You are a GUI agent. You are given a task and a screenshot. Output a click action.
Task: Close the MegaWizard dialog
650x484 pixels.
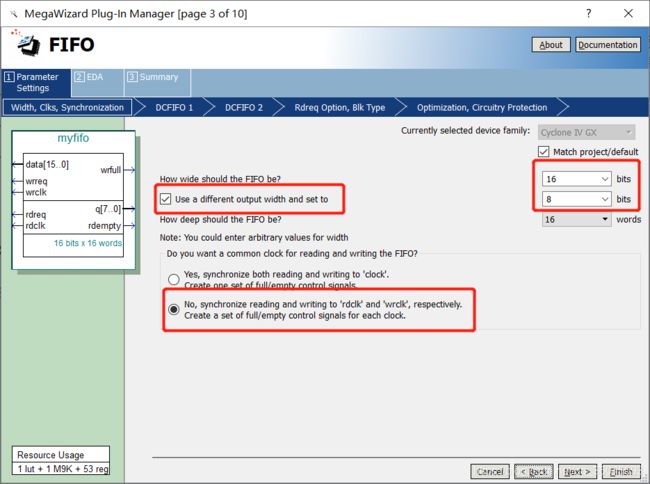point(628,13)
